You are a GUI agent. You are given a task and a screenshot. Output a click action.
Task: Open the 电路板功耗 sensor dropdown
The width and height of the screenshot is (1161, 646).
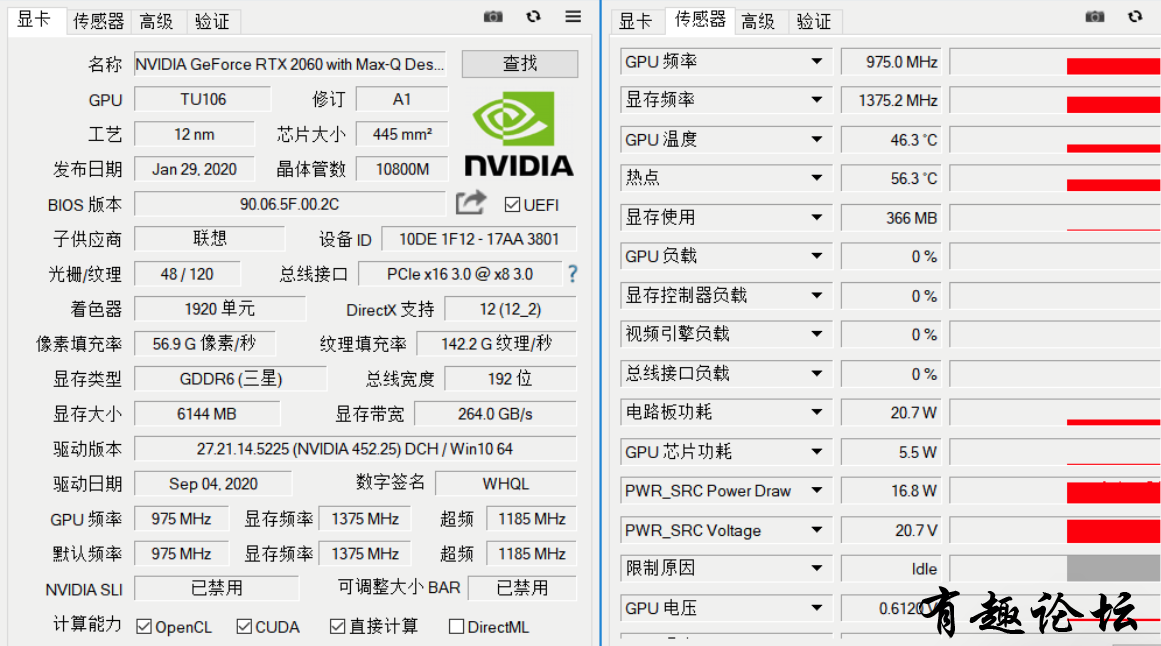817,412
